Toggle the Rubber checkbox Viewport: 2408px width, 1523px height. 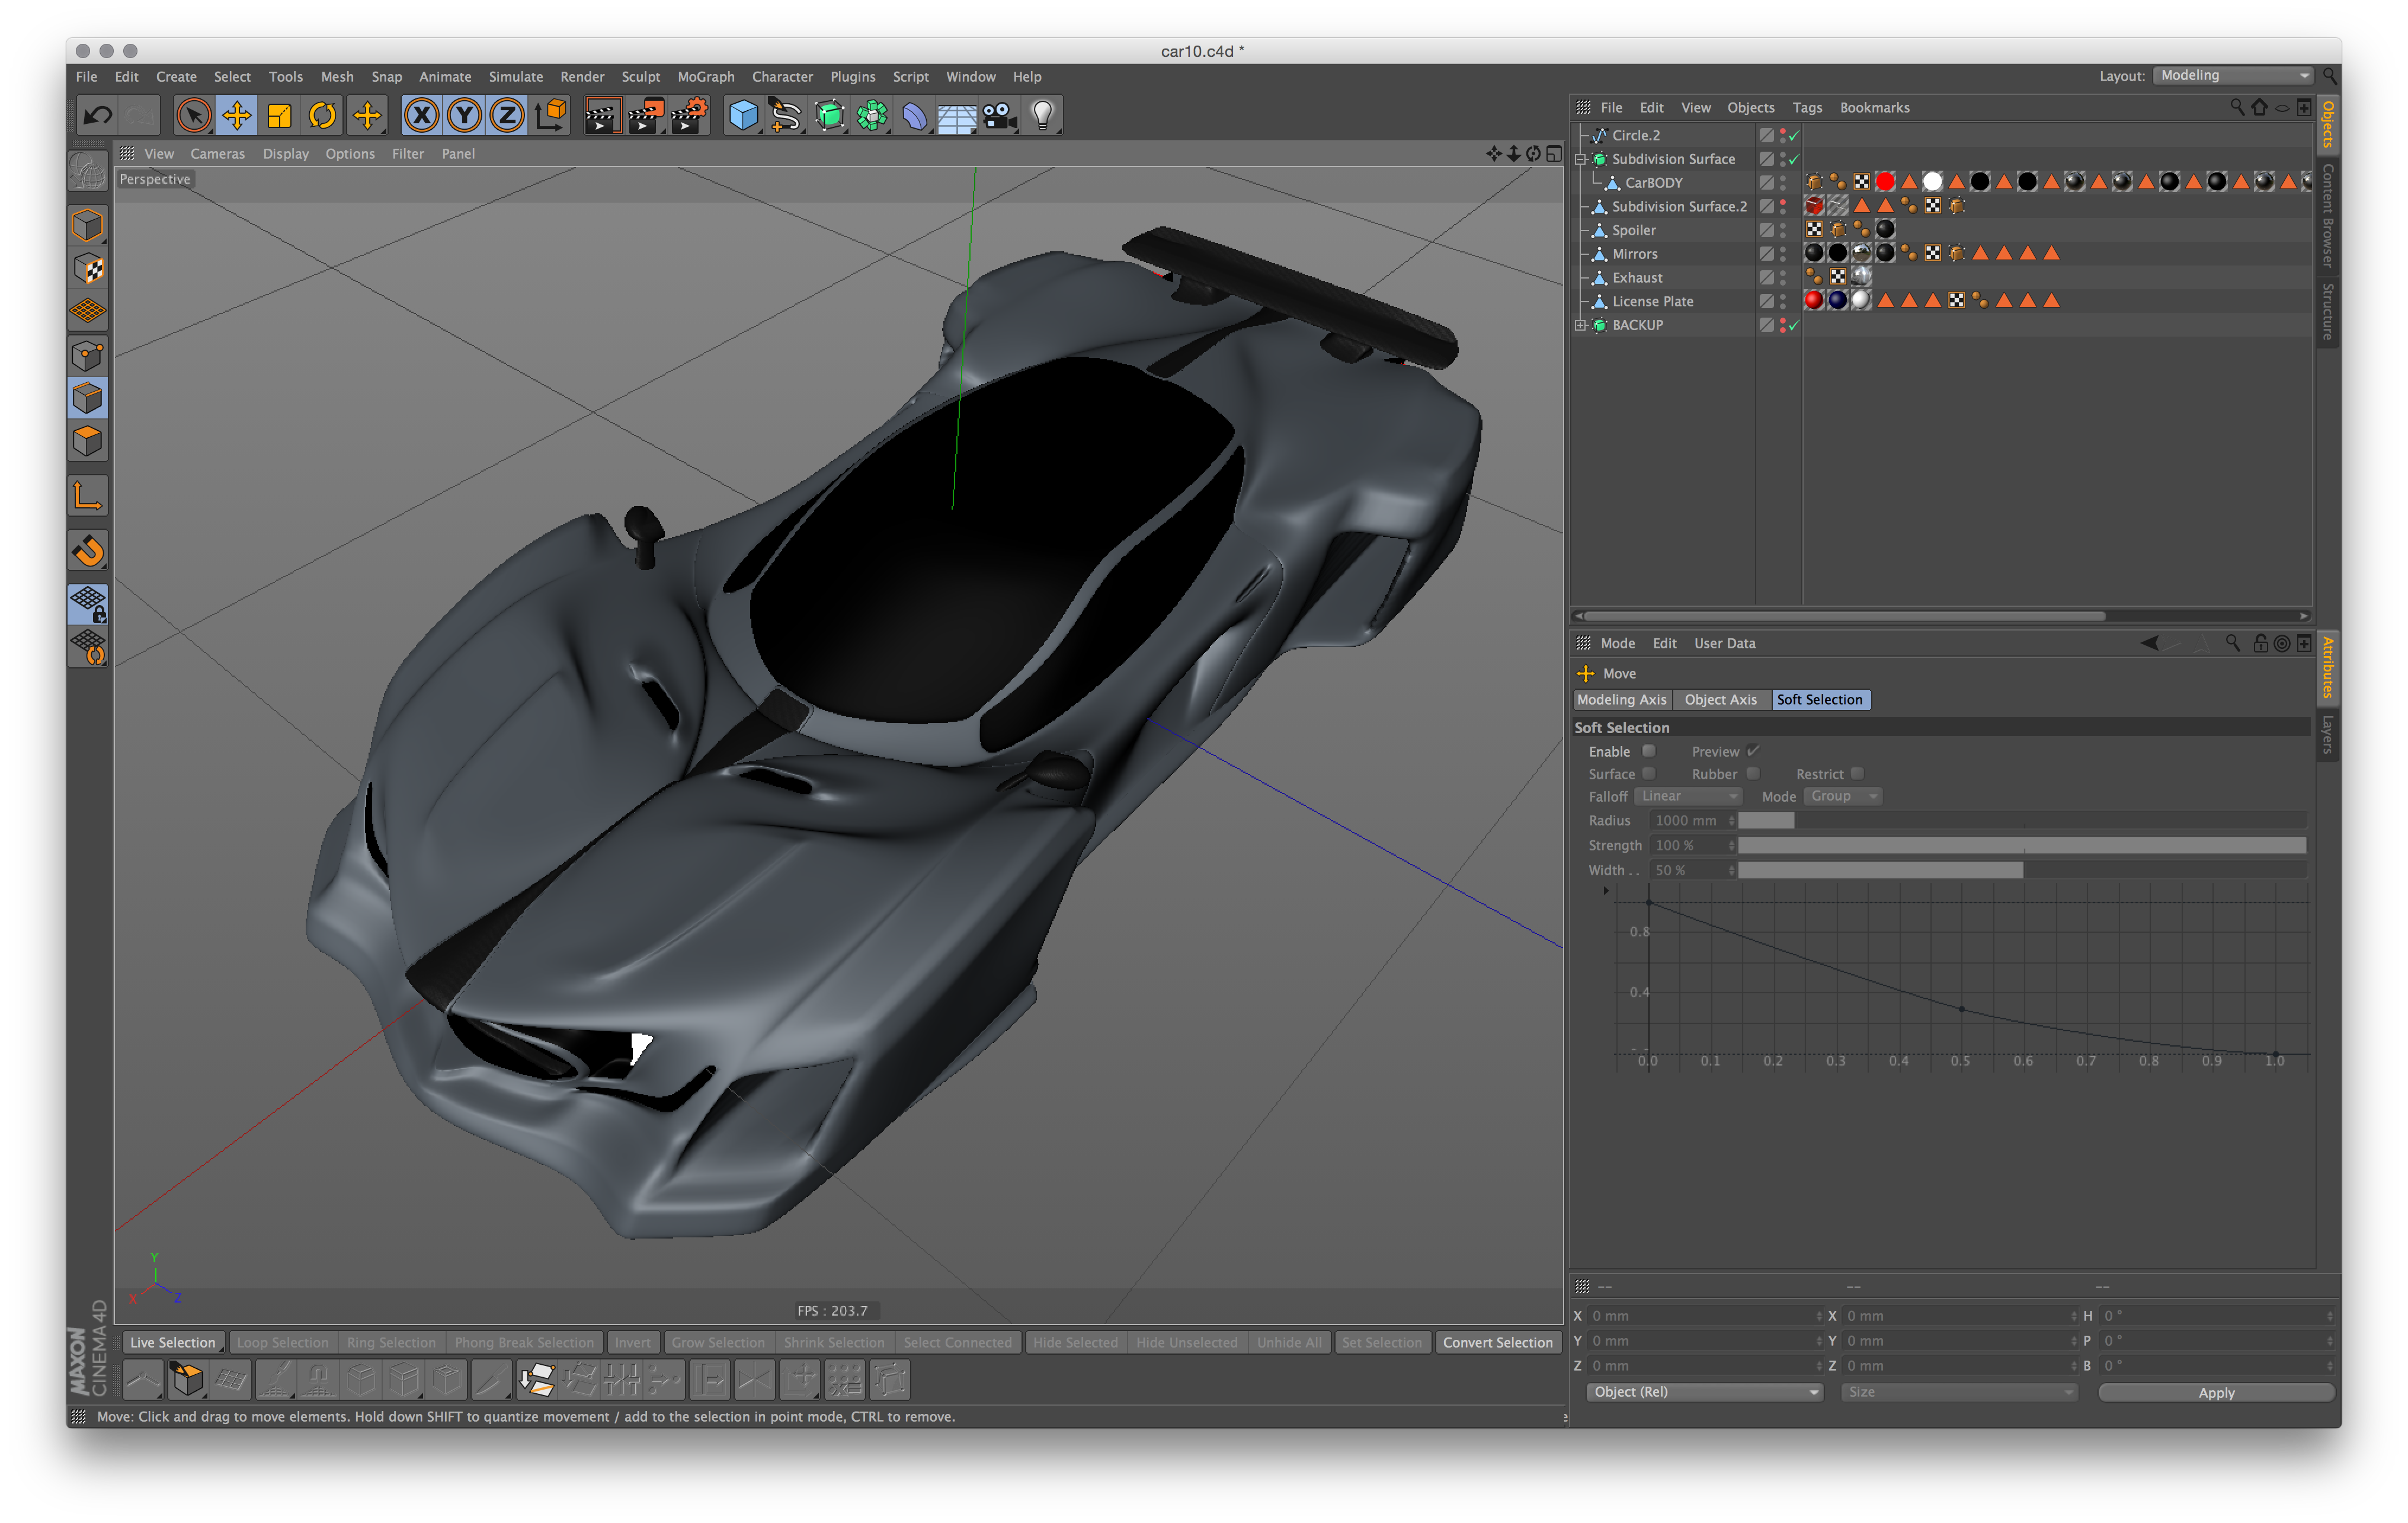pyautogui.click(x=1752, y=773)
